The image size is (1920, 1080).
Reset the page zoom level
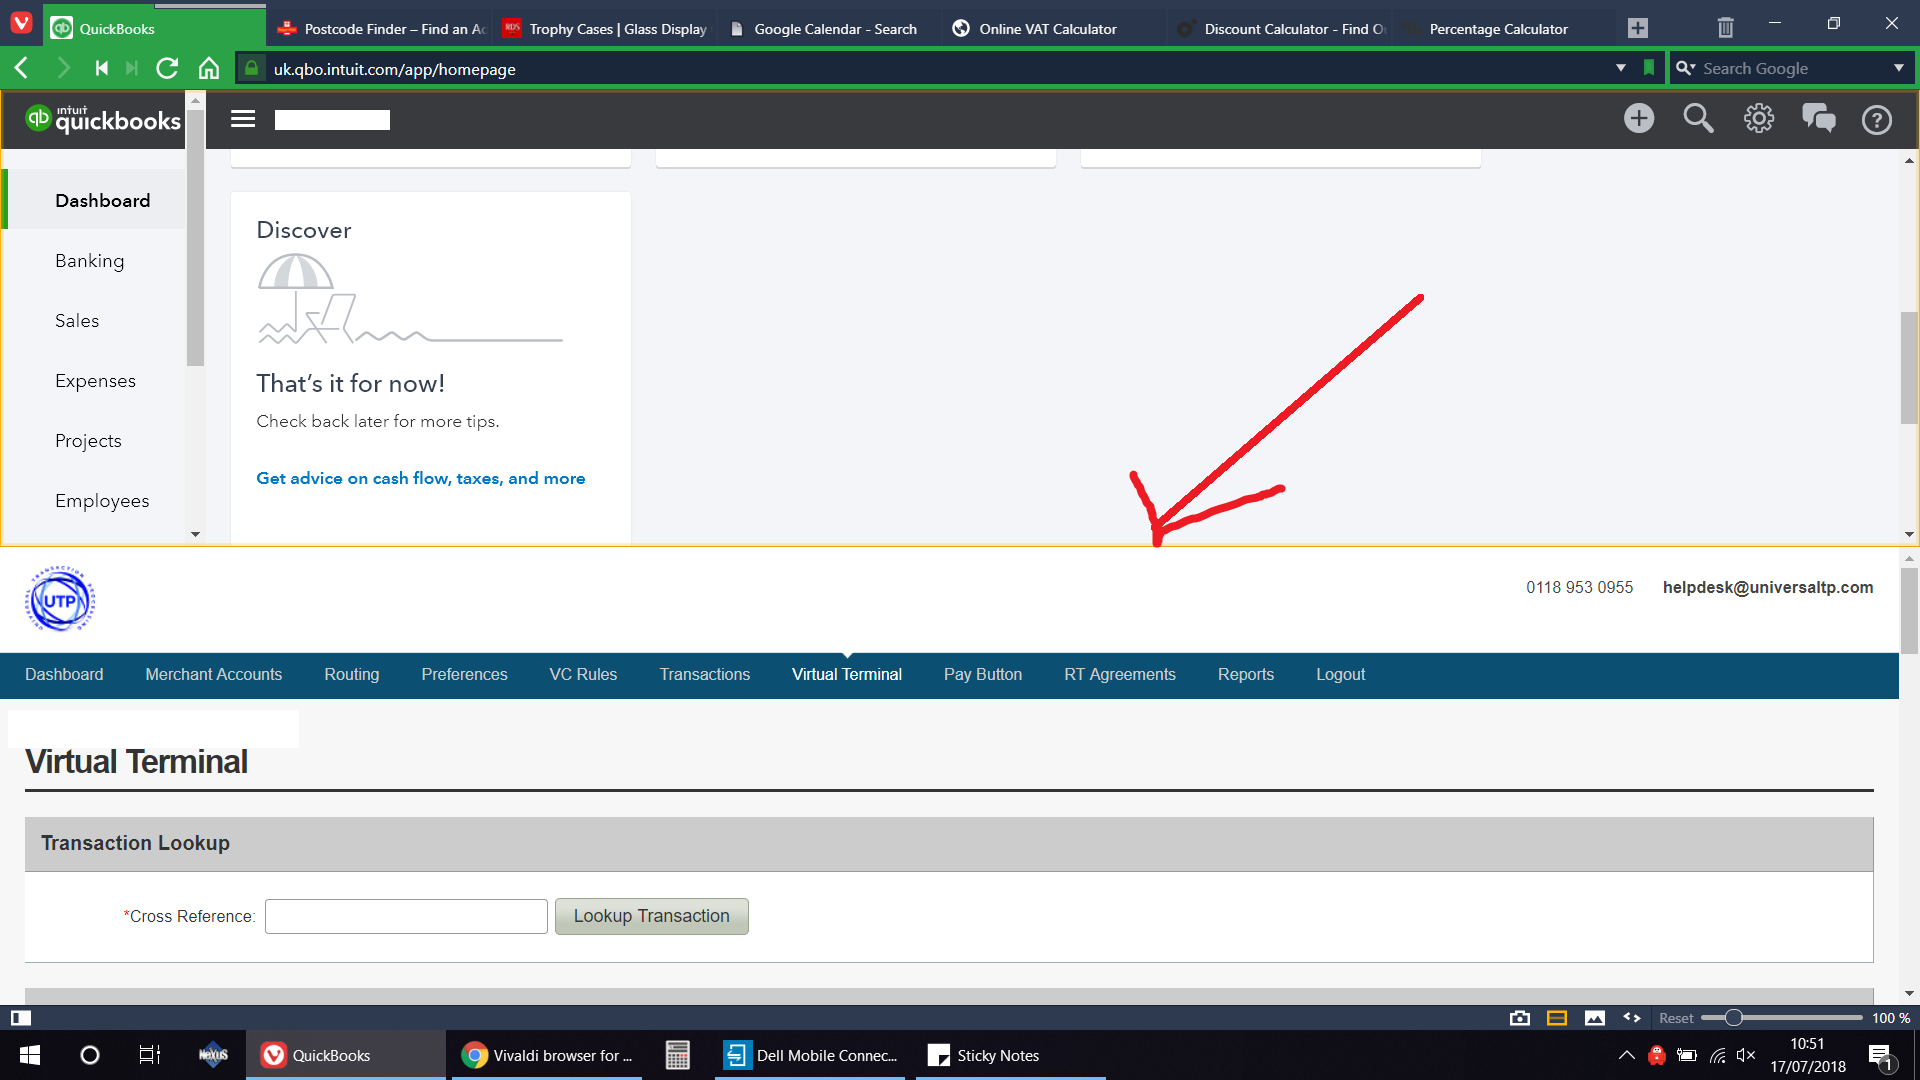tap(1676, 1018)
